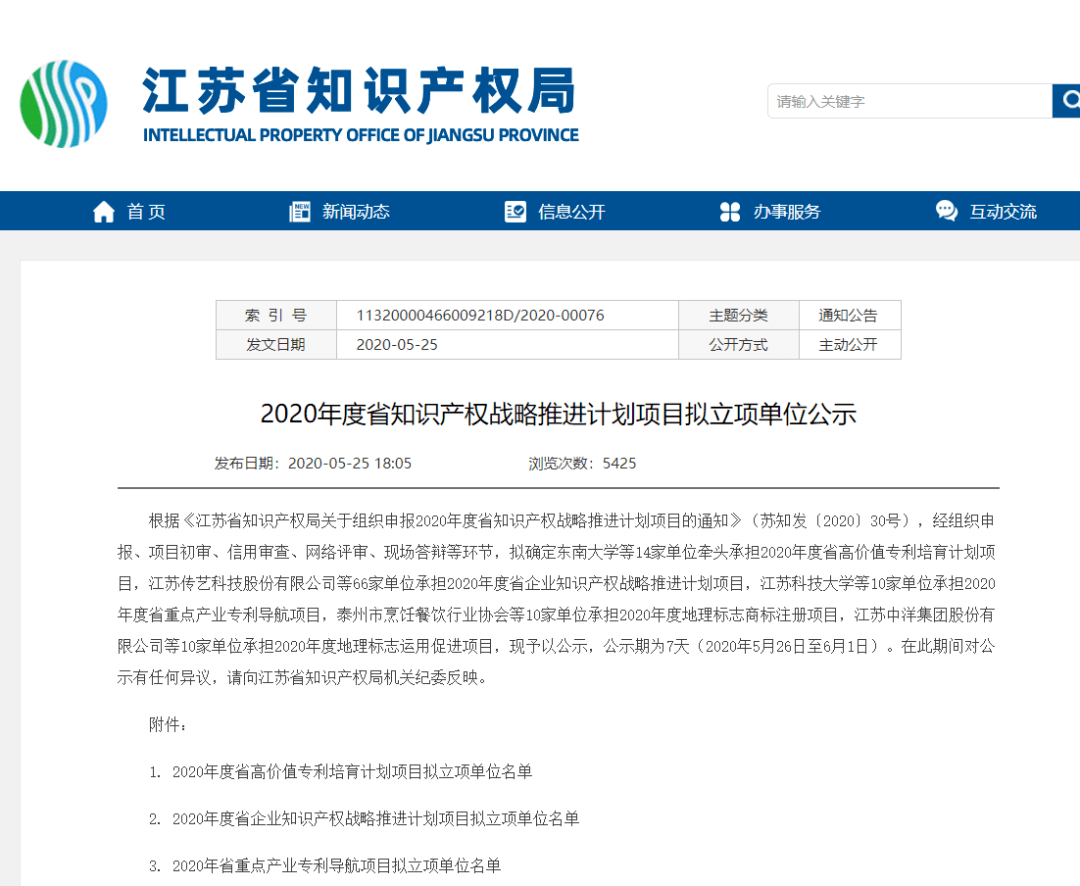Click the search magnifier button
The image size is (1080, 886).
point(1067,101)
